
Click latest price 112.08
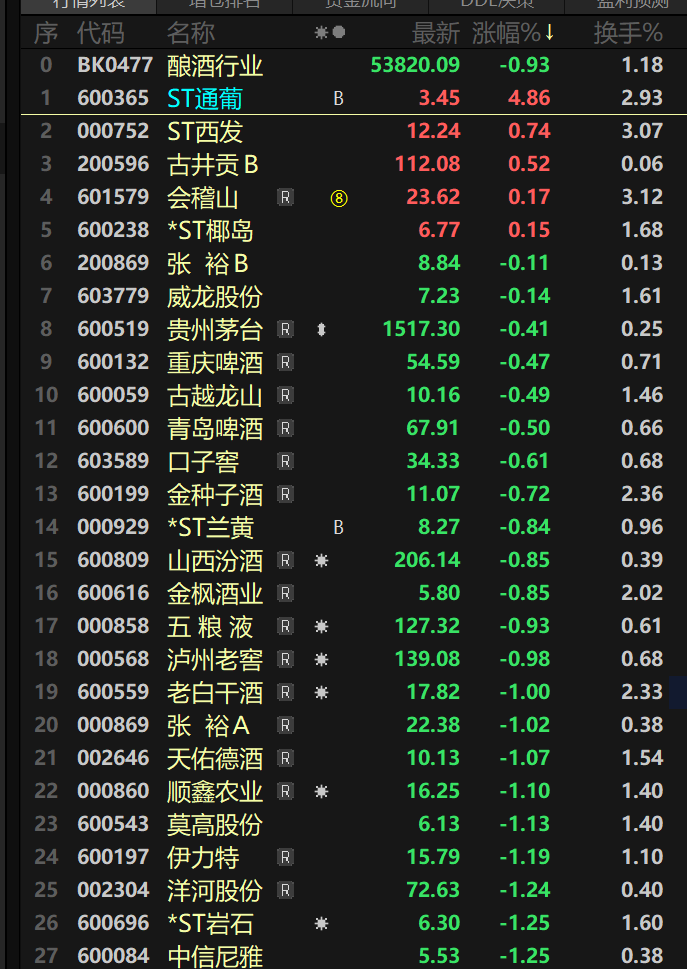point(428,164)
